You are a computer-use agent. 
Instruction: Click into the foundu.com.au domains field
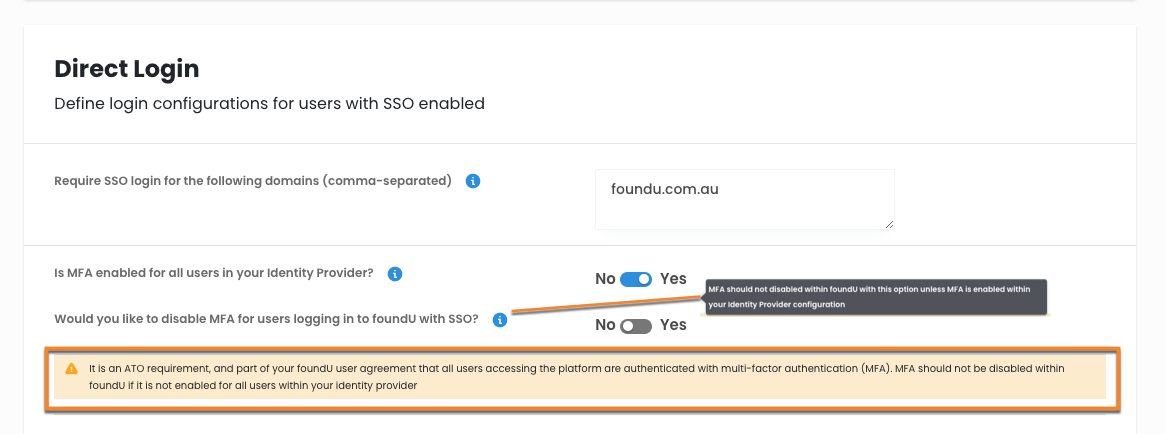[743, 198]
